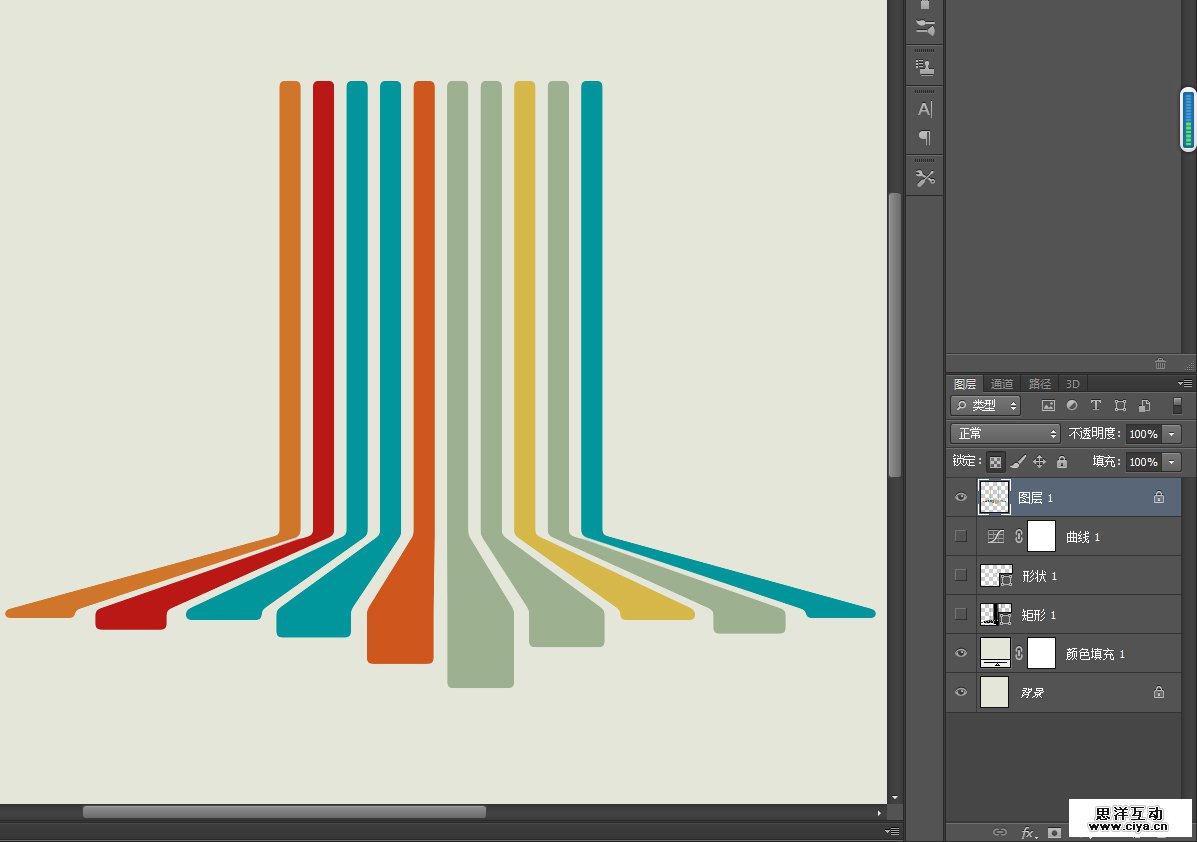The width and height of the screenshot is (1197, 842).
Task: Hide the 颜色填充 1 layer
Action: 961,653
